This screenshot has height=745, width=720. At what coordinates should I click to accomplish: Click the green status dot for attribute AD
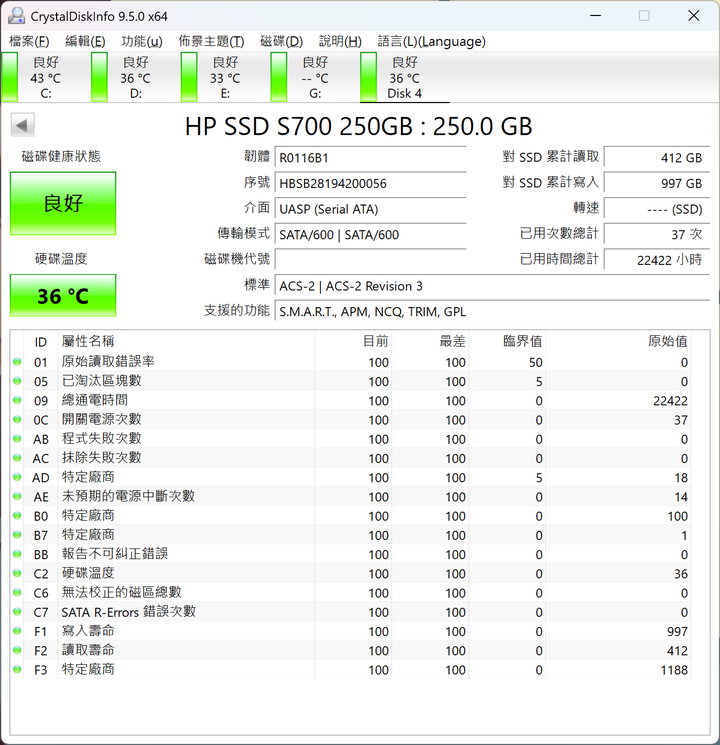[x=17, y=477]
